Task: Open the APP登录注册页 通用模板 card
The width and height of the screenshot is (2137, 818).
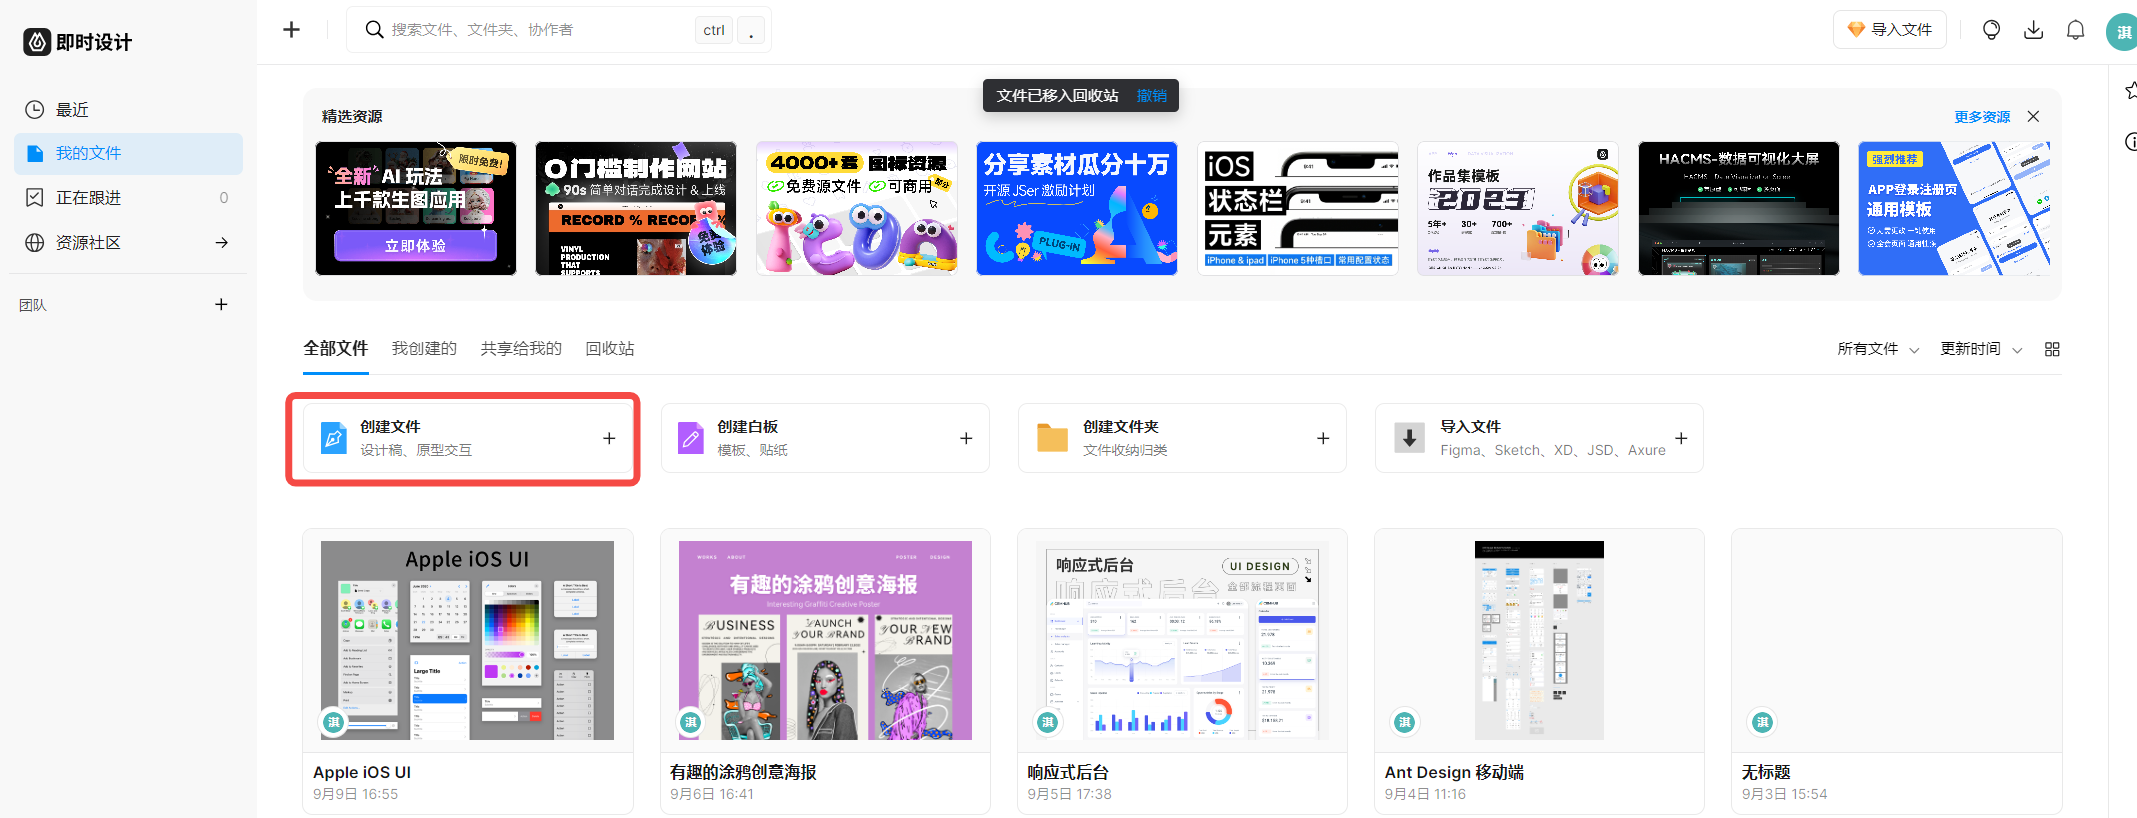Action: pos(1954,208)
